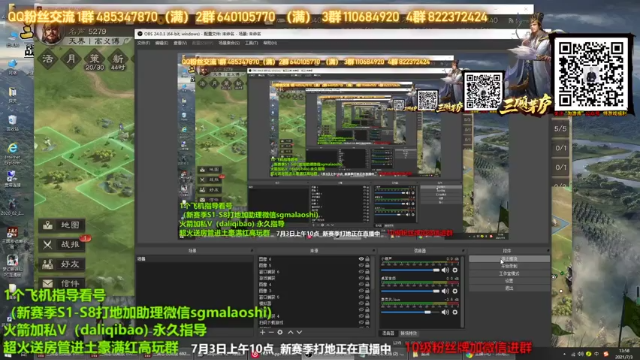Open 麦克风/Aux channel settings gear
The width and height of the screenshot is (640, 360).
point(455,312)
